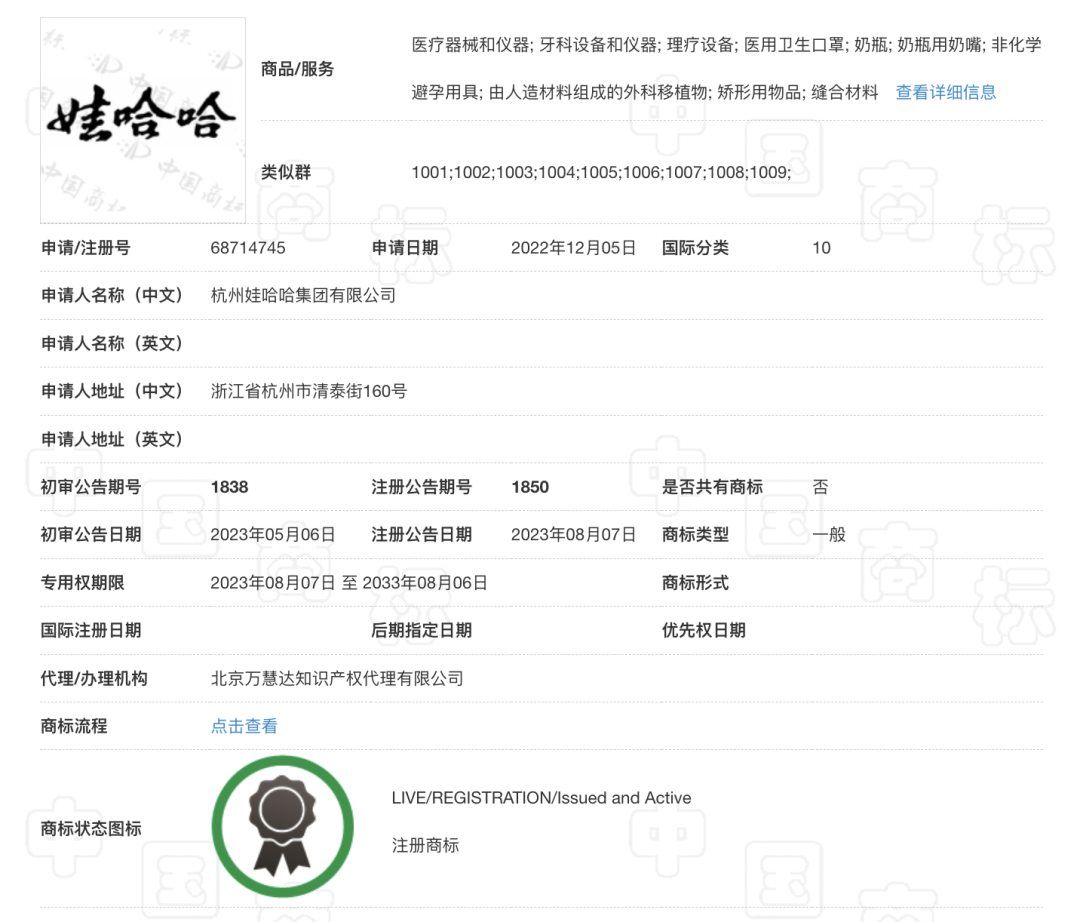Click the applicant address 浙江省杭州市清泰街160号
The height and width of the screenshot is (922, 1080).
(309, 391)
